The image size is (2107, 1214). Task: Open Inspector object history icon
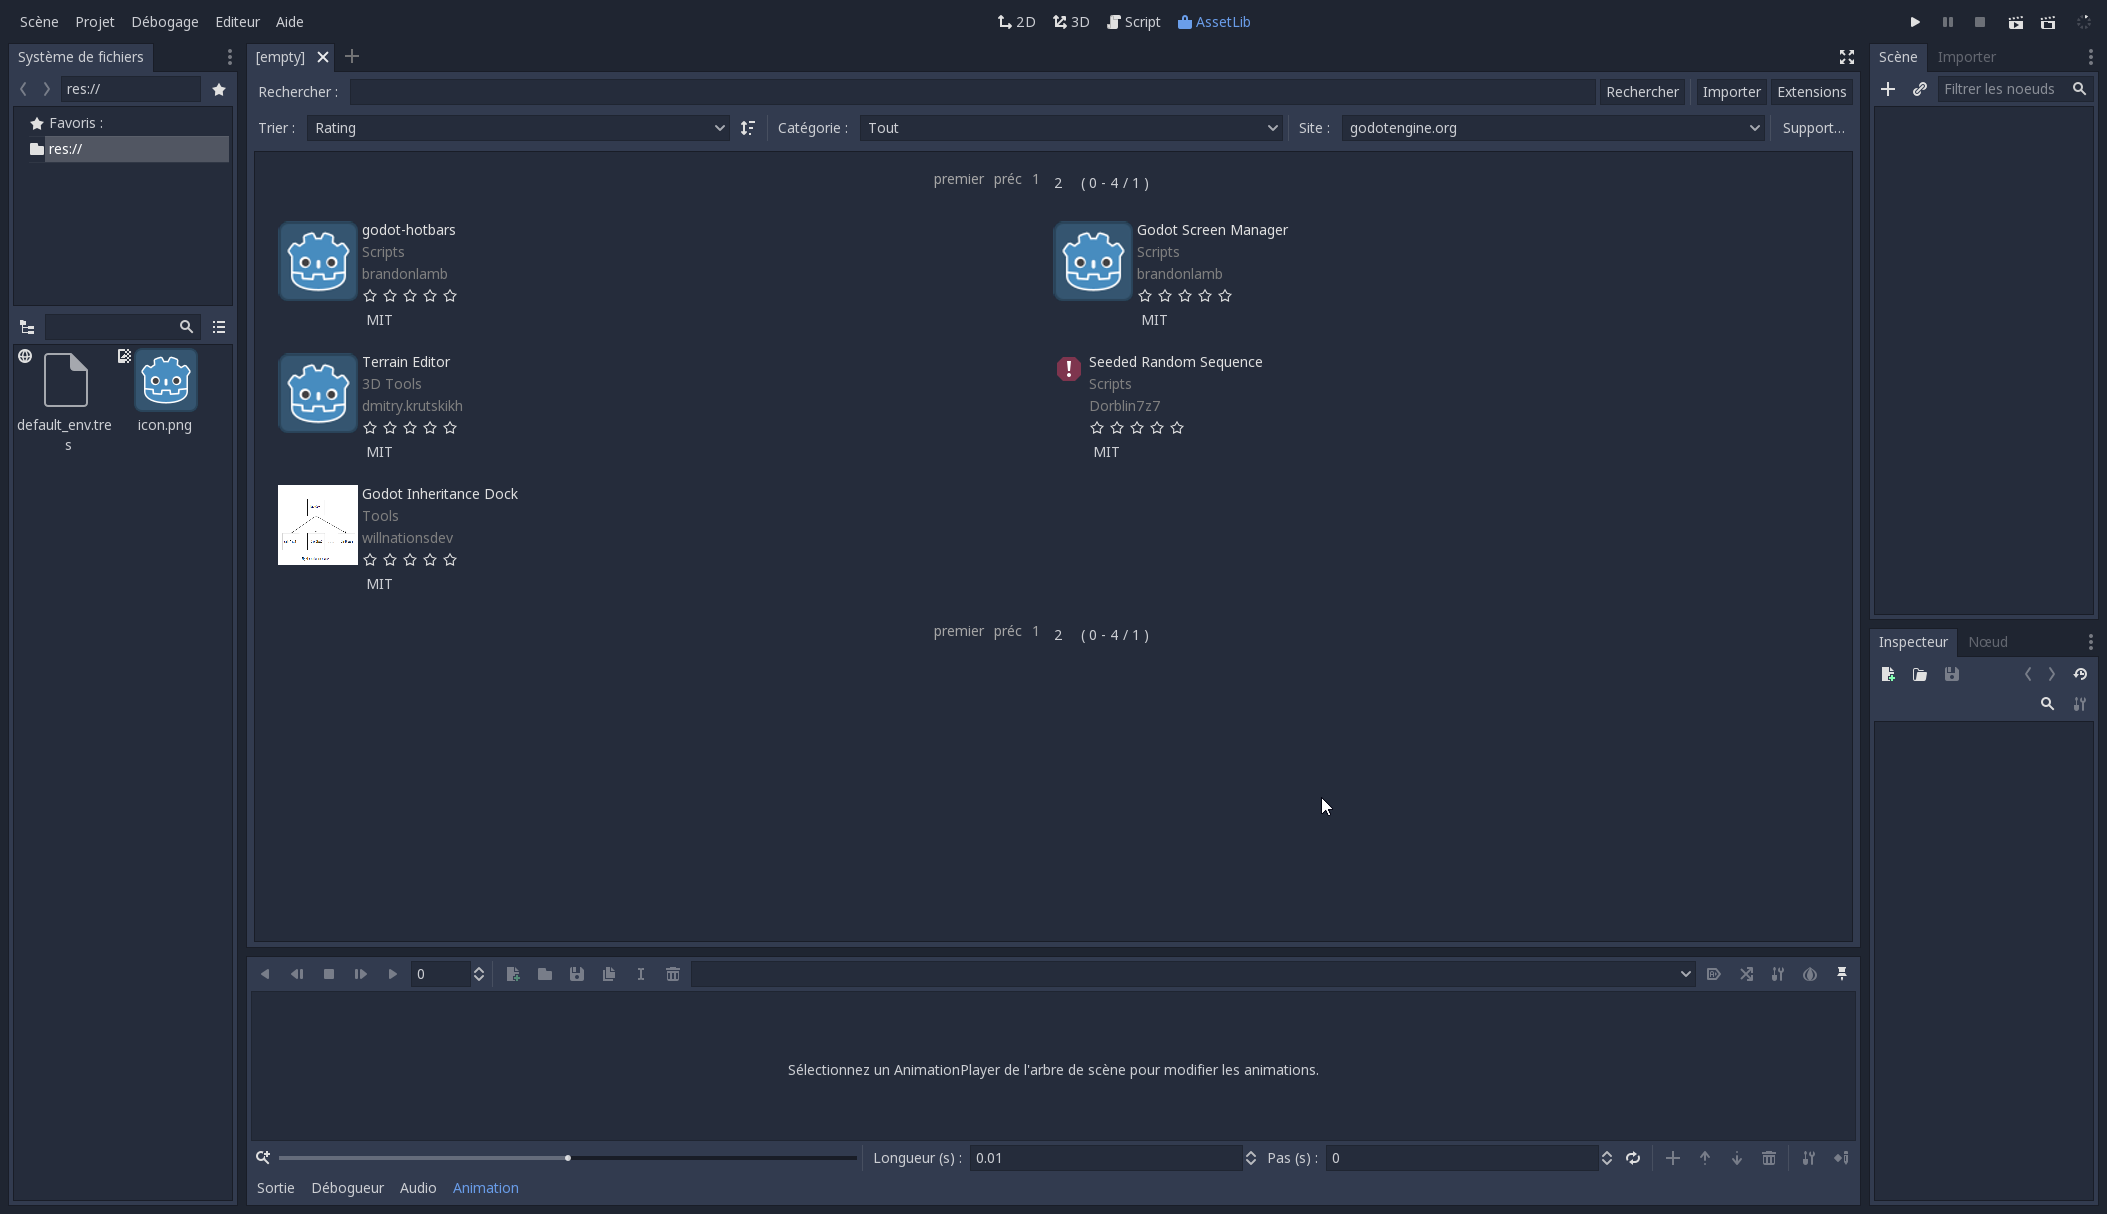[x=2080, y=674]
